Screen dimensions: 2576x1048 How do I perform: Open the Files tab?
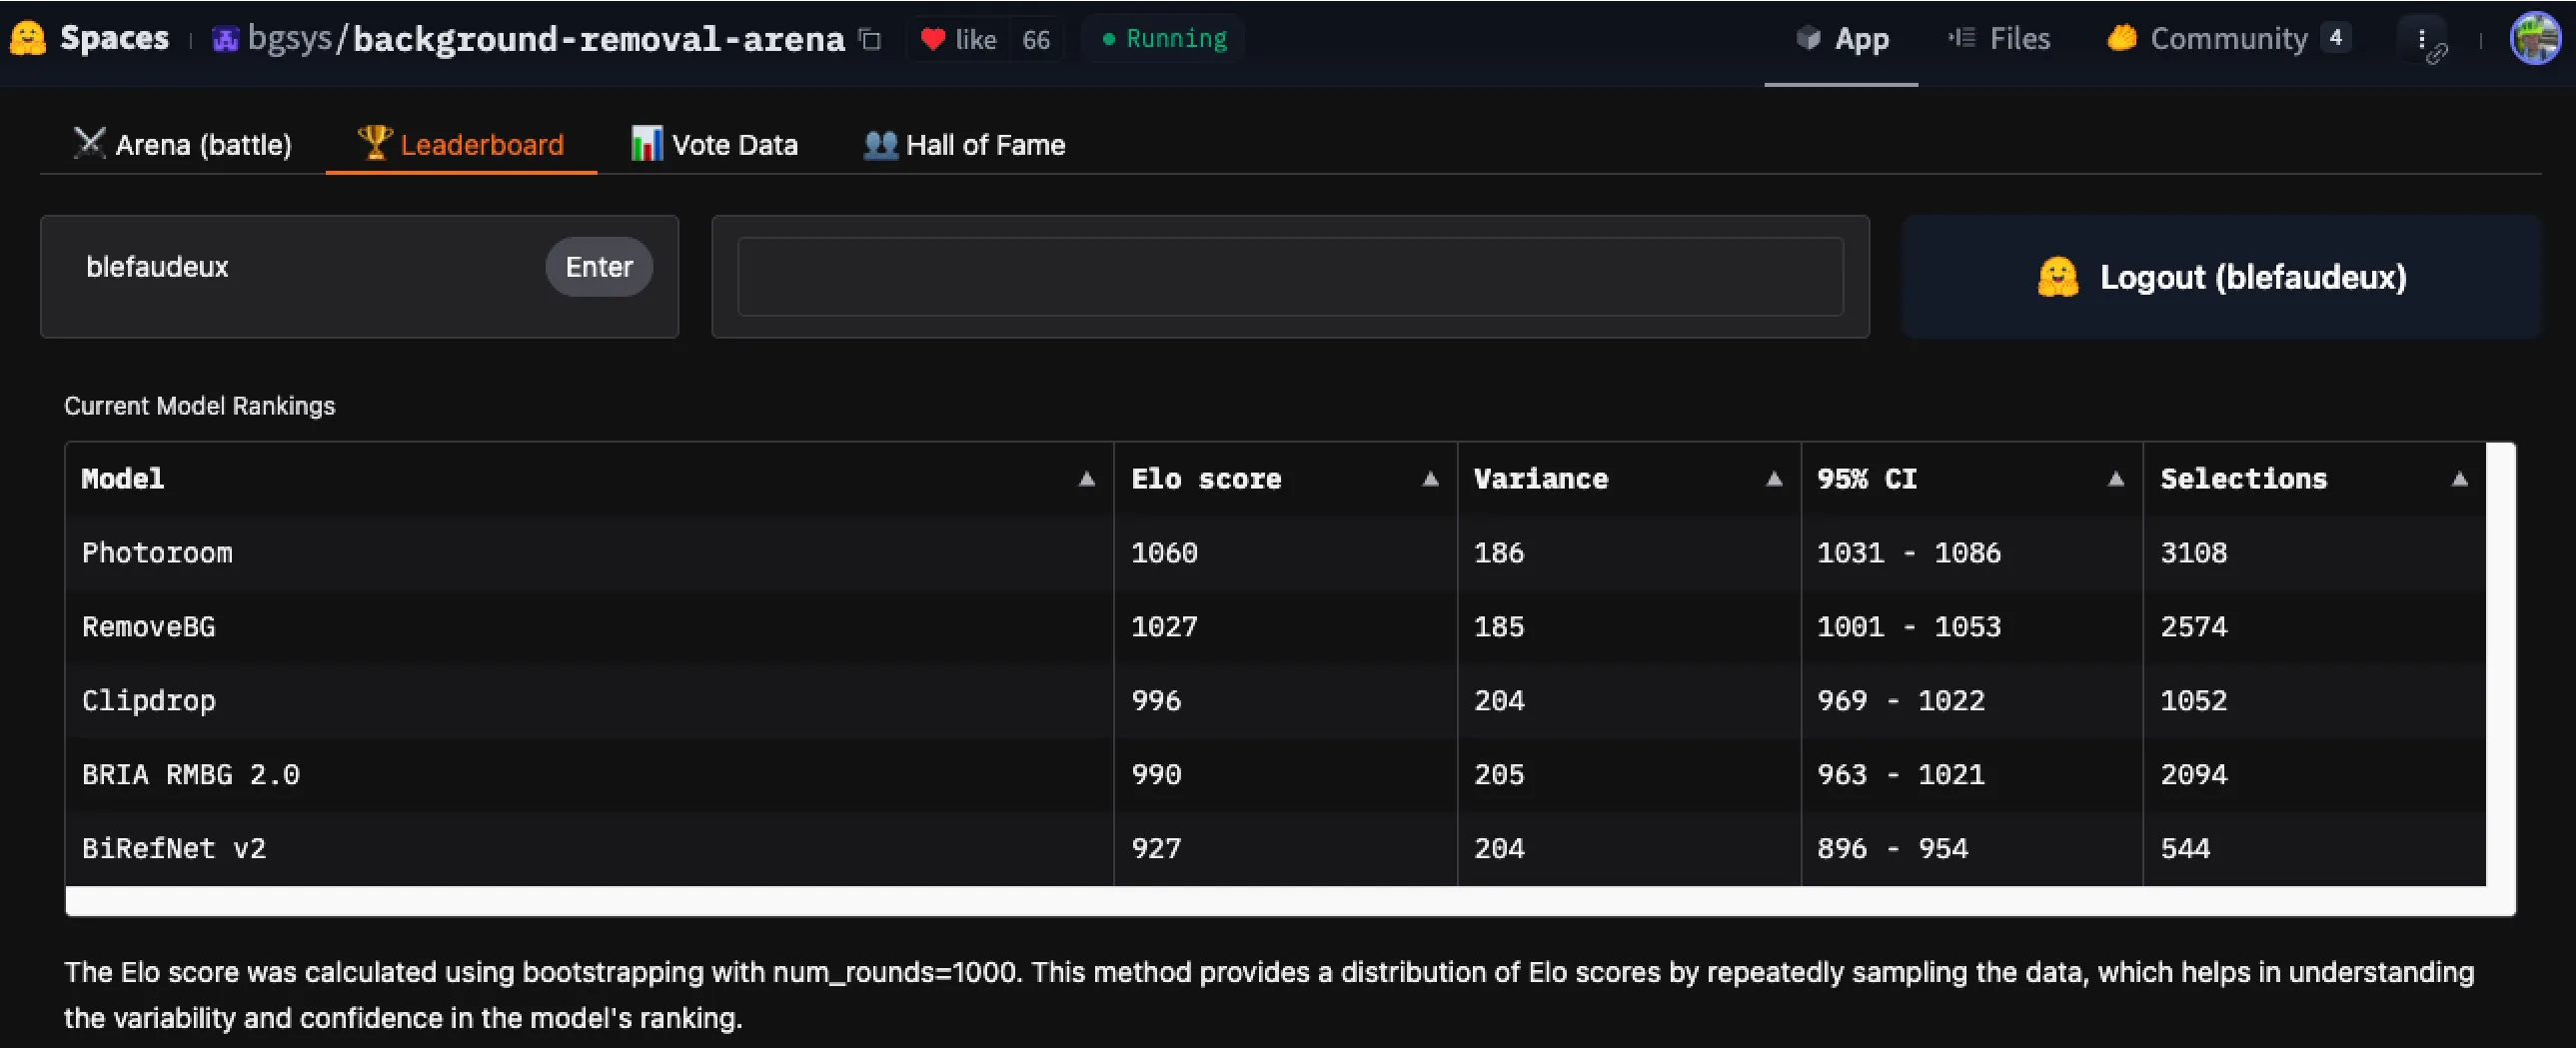1999,39
